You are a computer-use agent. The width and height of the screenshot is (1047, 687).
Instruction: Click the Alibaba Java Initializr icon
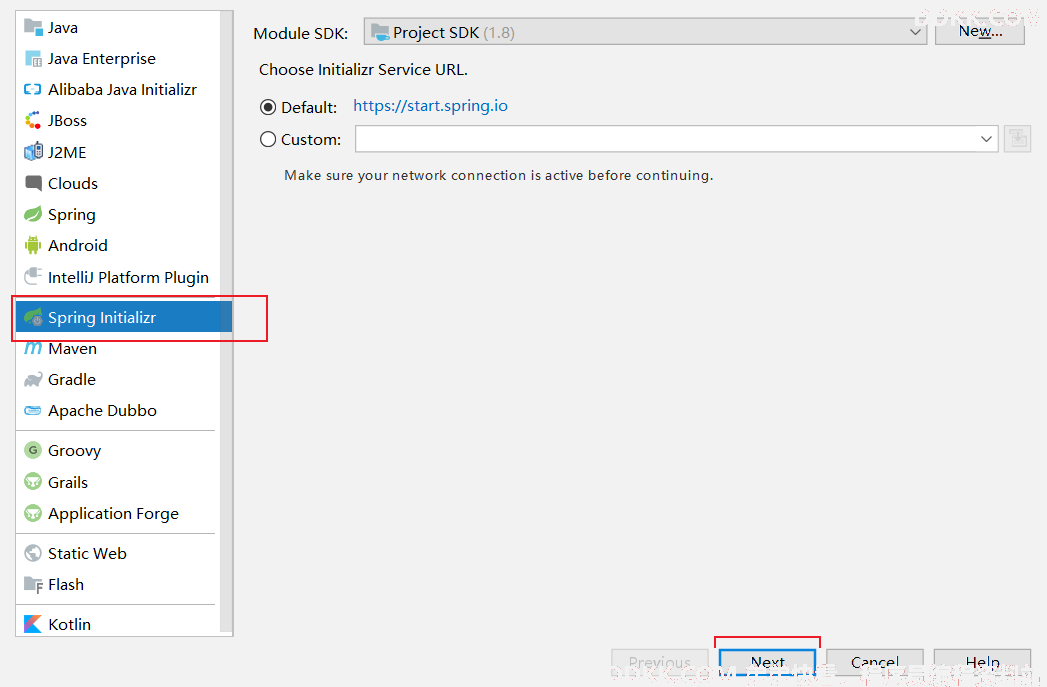(33, 89)
